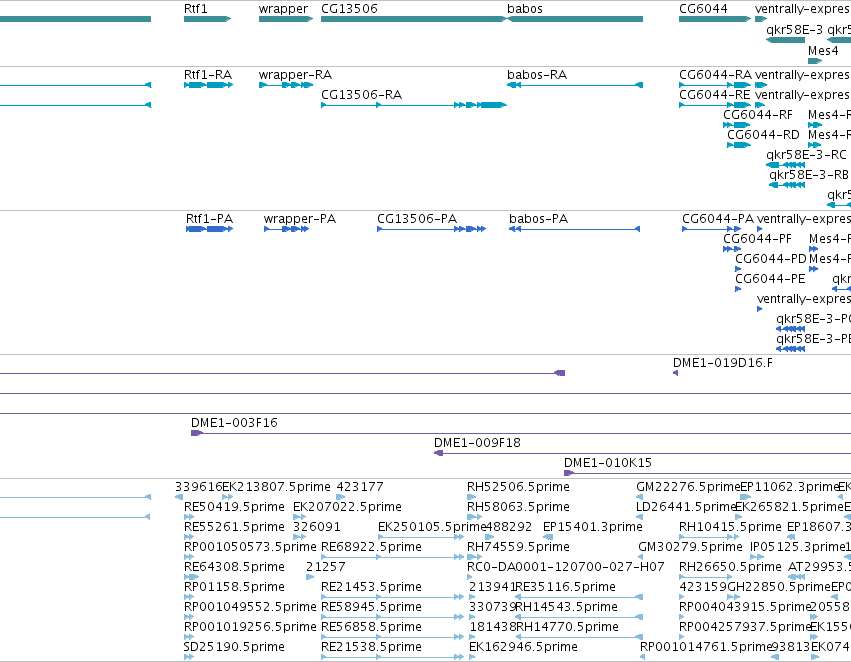Select the wrapper-RA transcript label
This screenshot has width=851, height=662.
(x=295, y=75)
